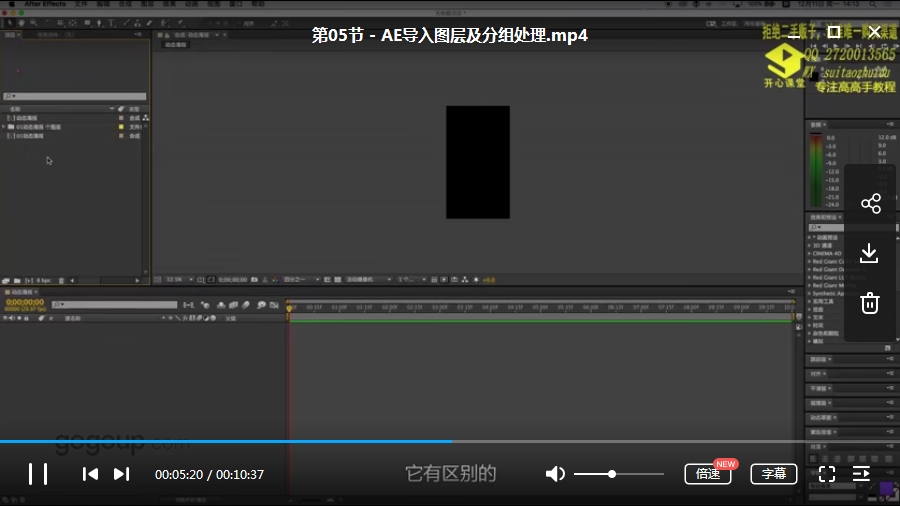Click the share icon in the side panel

[871, 204]
